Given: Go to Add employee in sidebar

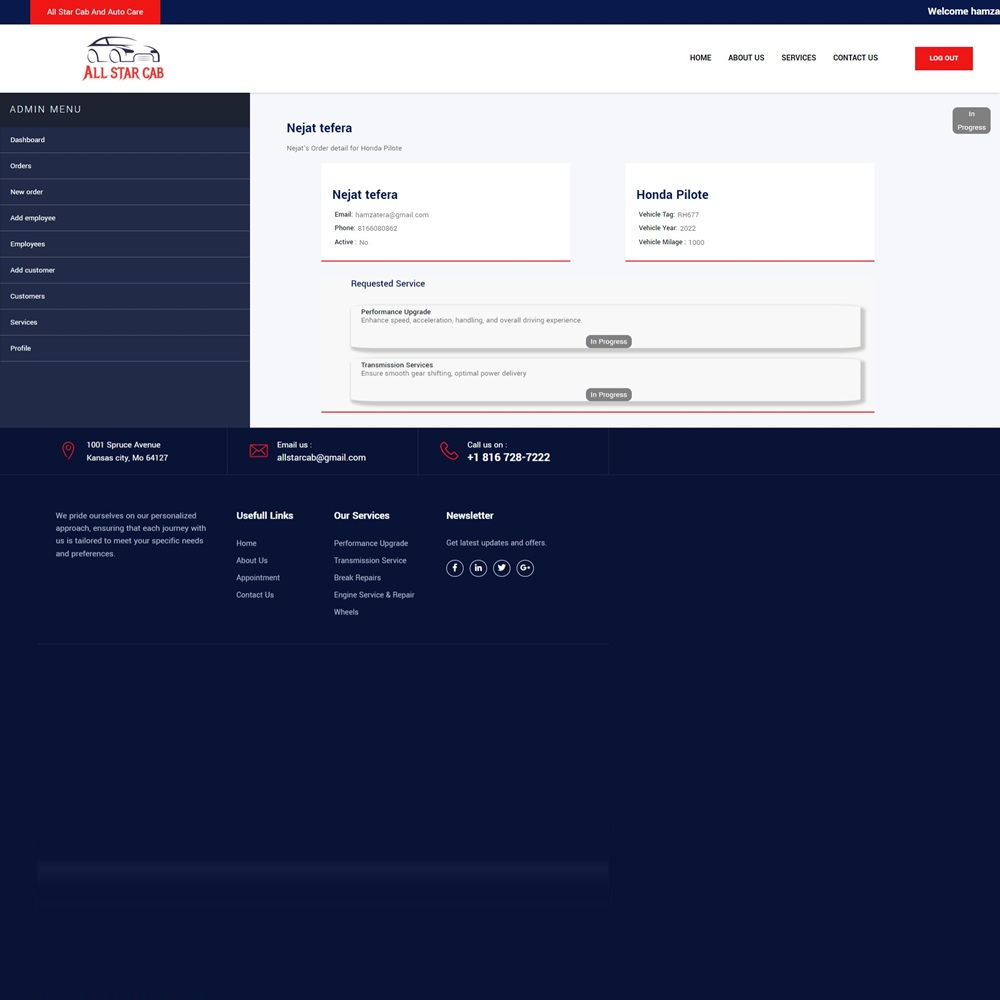Looking at the screenshot, I should click(33, 218).
